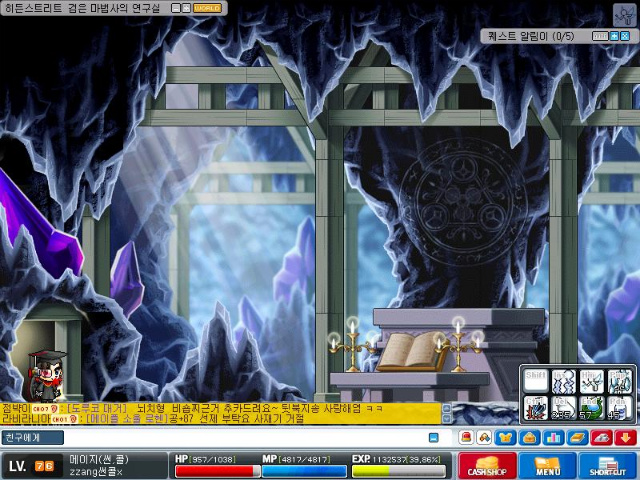Open chat target selector 친구에게
640x480 pixels.
pyautogui.click(x=33, y=438)
